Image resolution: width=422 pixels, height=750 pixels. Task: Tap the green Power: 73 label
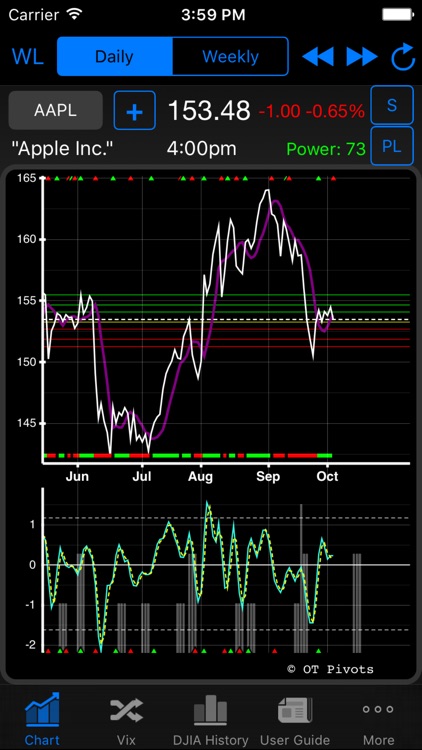(326, 149)
